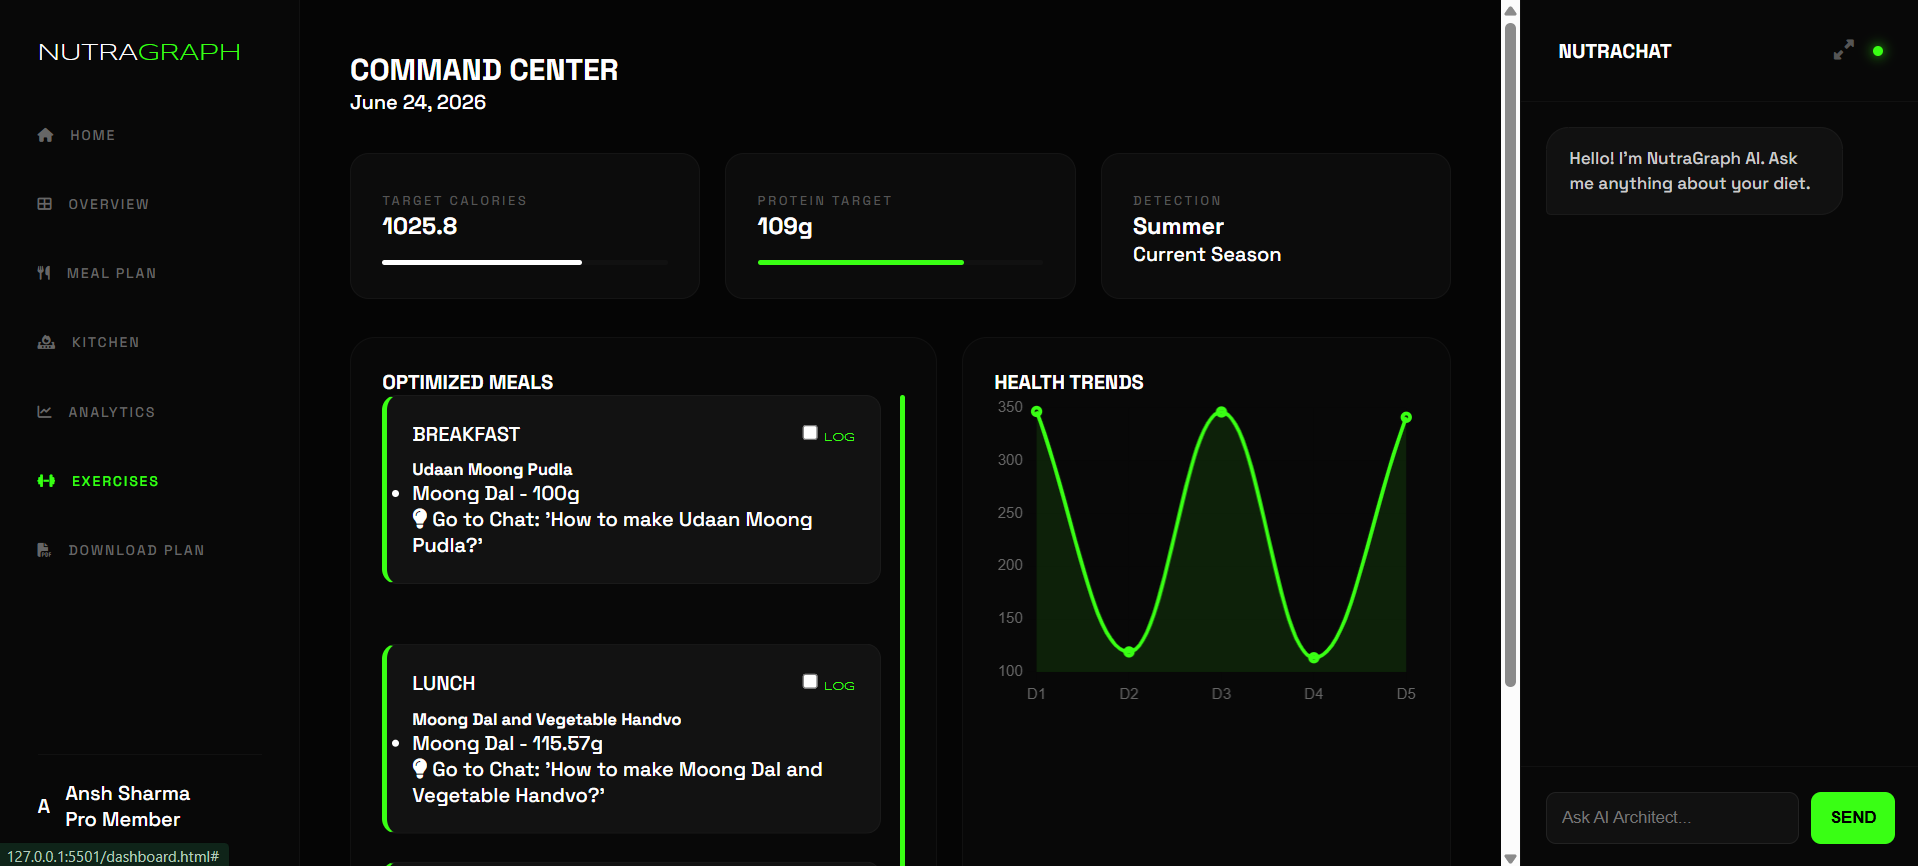The image size is (1918, 866).
Task: Click the Protein Target 109g value
Action: (x=785, y=227)
